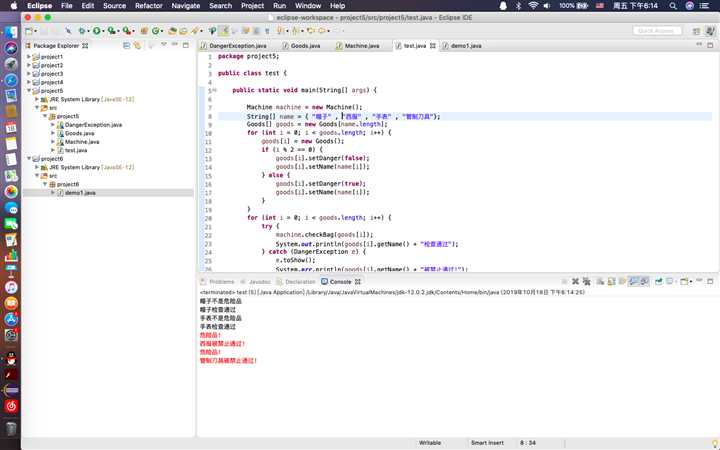The height and width of the screenshot is (450, 720).
Task: Click the Open Perspective icon
Action: pos(697,31)
